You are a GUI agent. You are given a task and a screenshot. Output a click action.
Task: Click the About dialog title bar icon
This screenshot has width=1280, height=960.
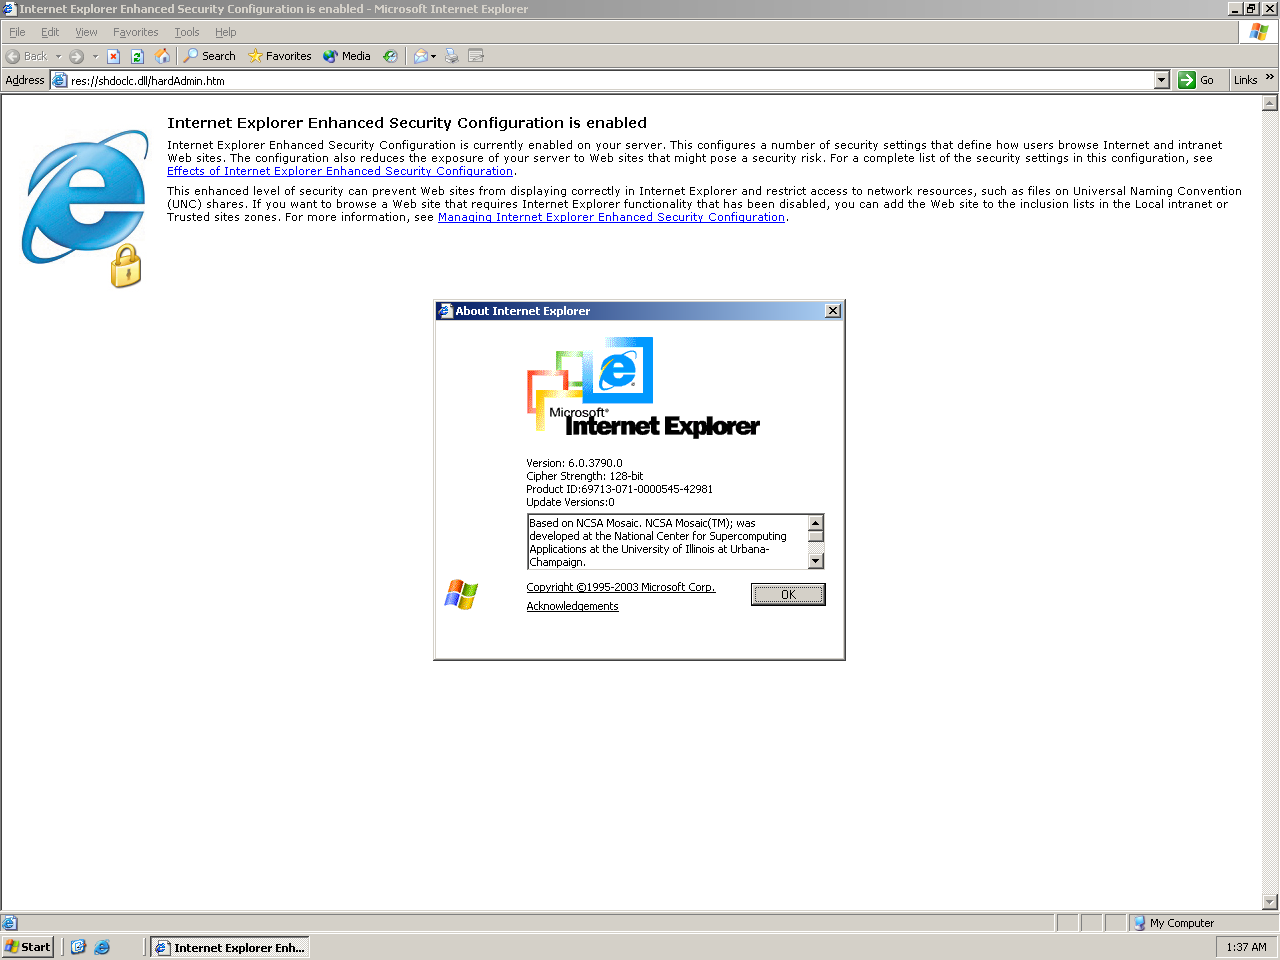(x=445, y=311)
